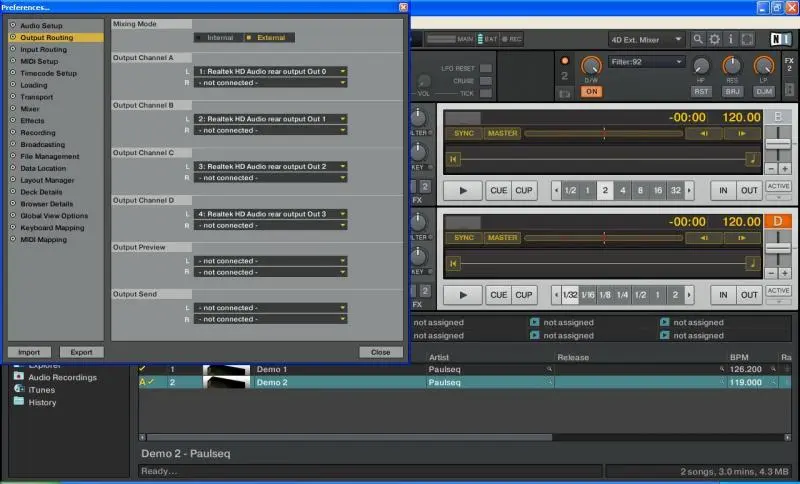800x484 pixels.
Task: Toggle fullscreen icon next to info icon
Action: [x=749, y=39]
